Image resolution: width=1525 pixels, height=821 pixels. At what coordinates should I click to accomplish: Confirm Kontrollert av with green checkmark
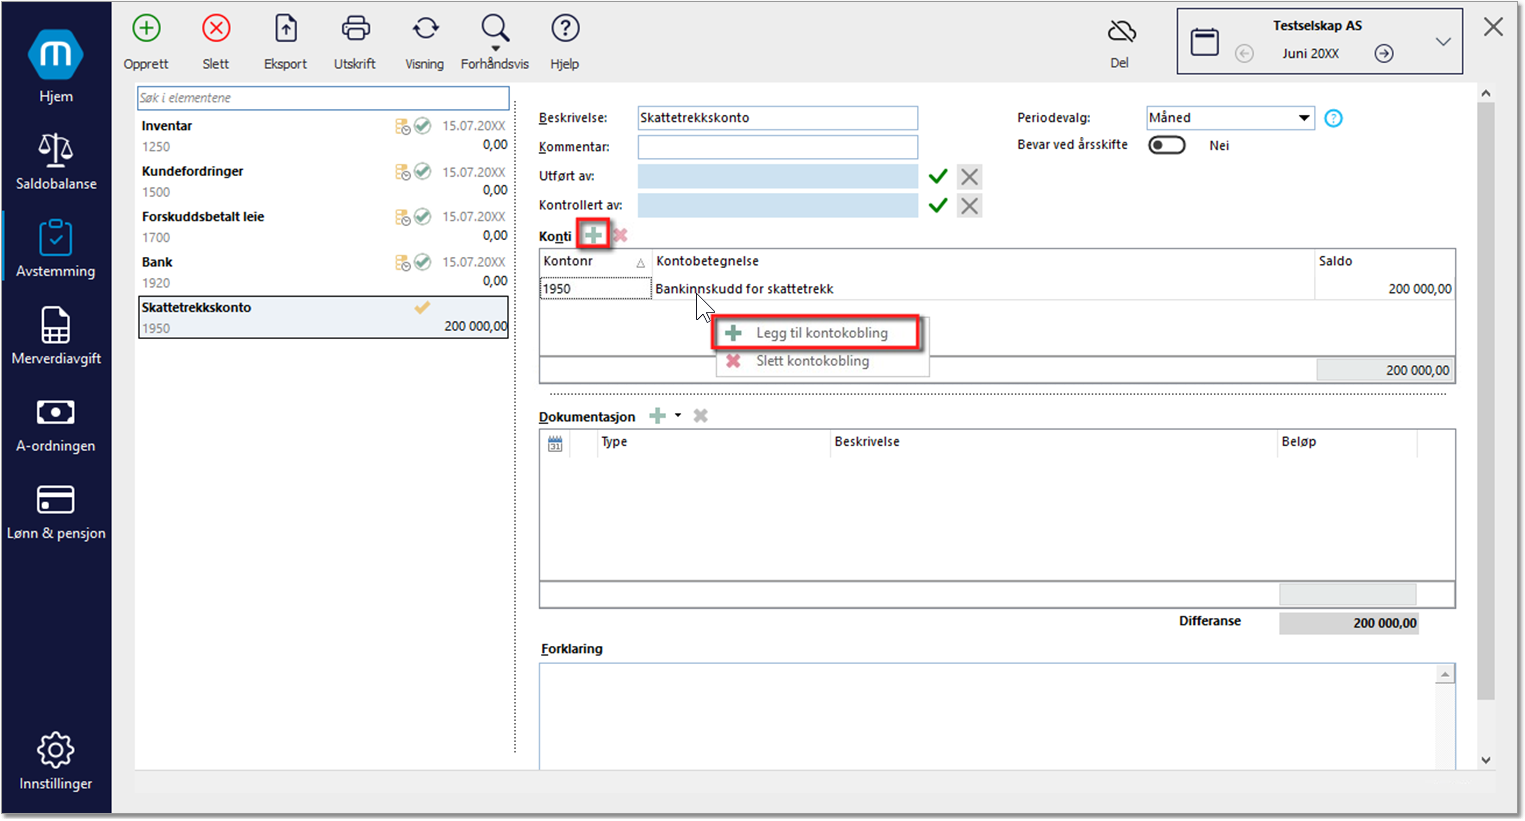(x=938, y=206)
